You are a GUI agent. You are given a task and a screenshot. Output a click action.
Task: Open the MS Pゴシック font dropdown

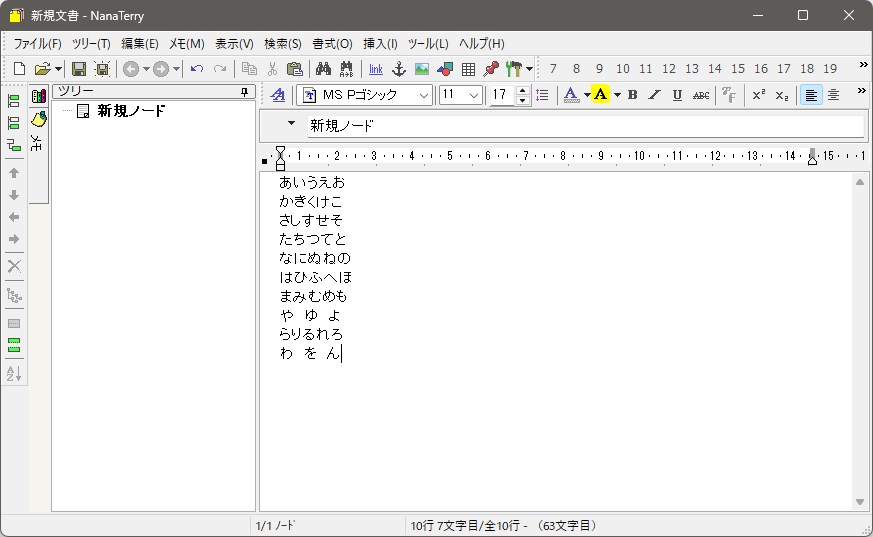click(424, 95)
